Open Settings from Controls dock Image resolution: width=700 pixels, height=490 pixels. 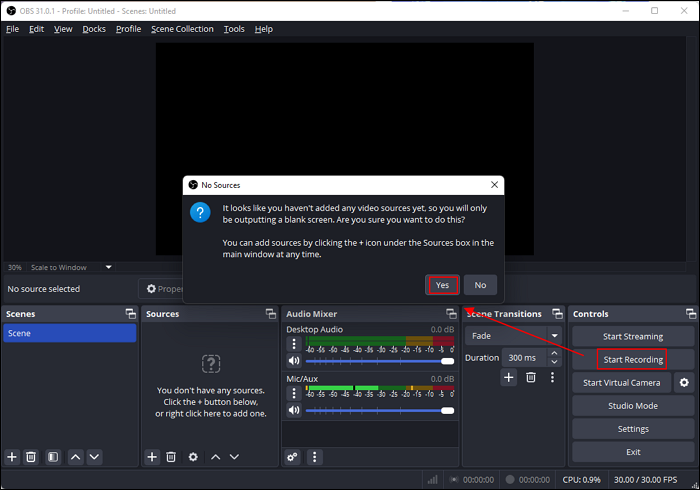coord(633,429)
